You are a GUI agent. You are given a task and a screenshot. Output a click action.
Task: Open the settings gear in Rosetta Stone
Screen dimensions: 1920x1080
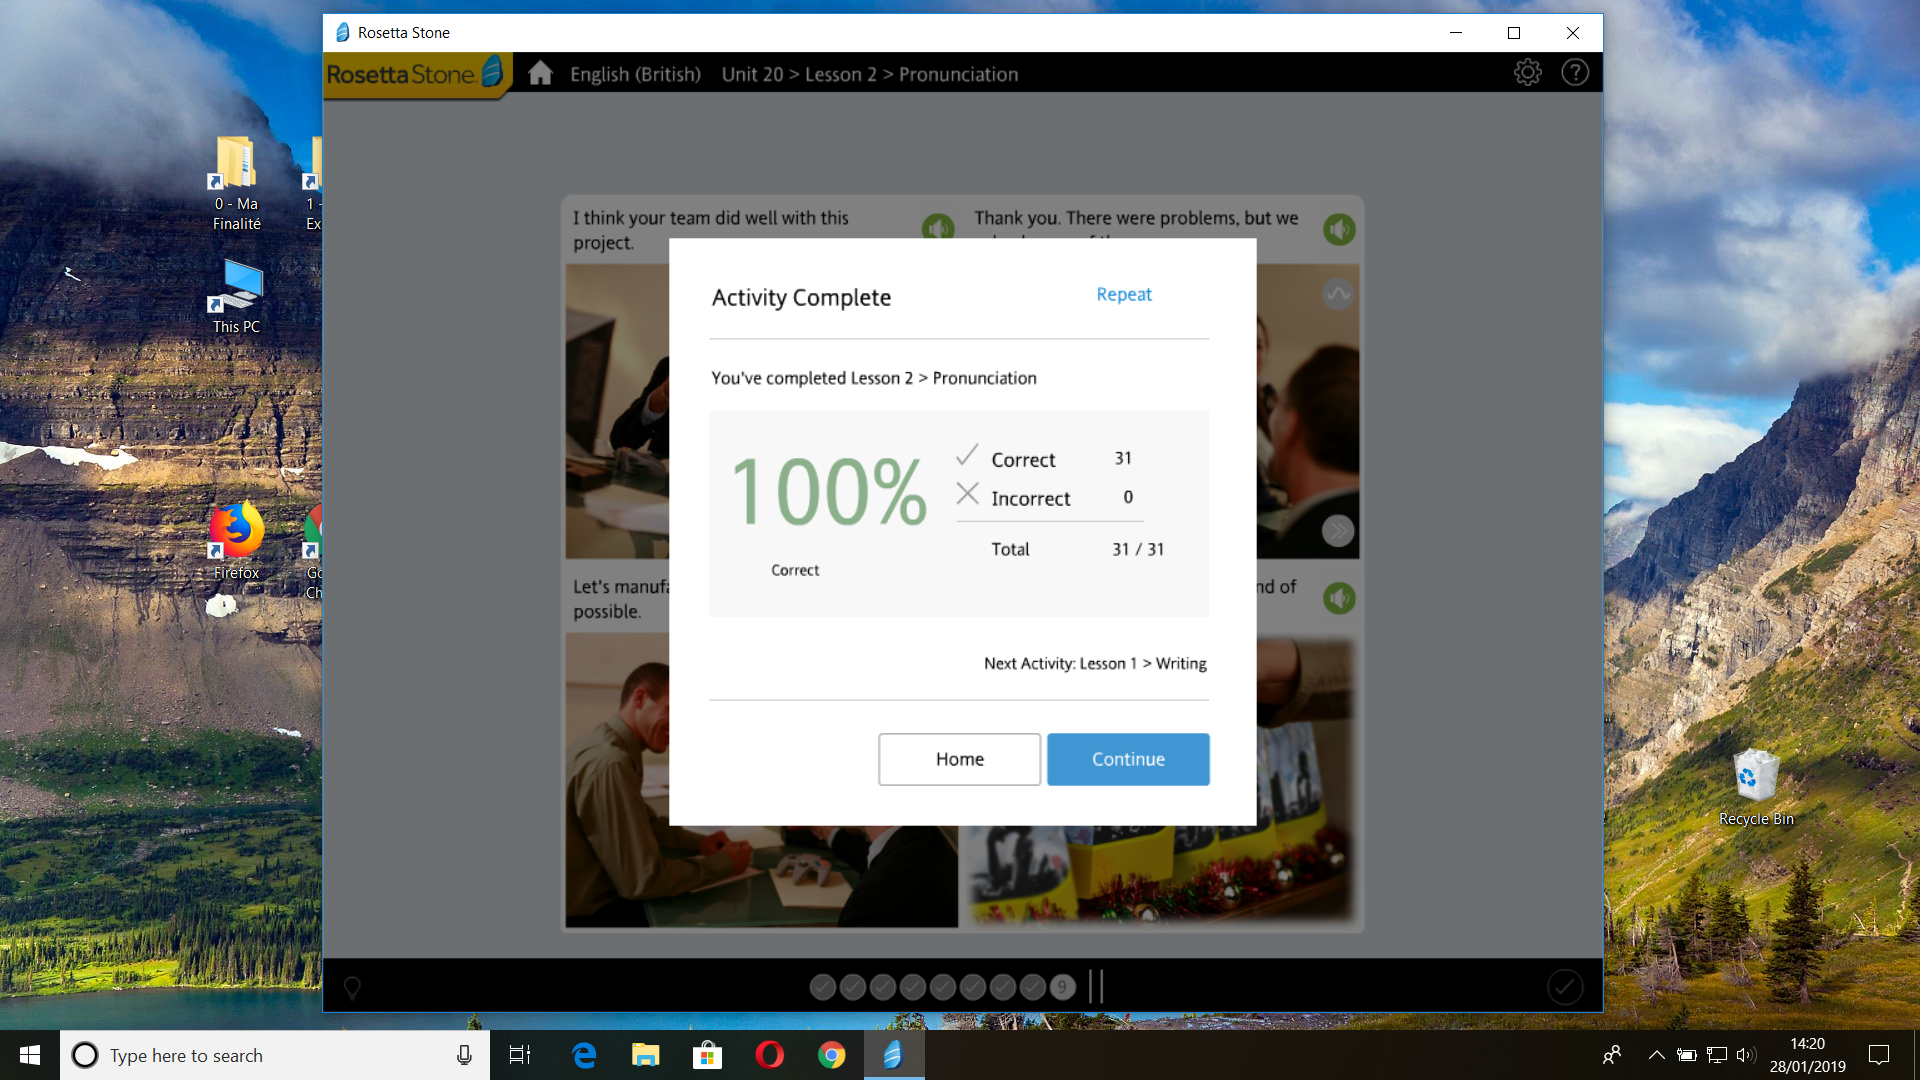tap(1527, 72)
